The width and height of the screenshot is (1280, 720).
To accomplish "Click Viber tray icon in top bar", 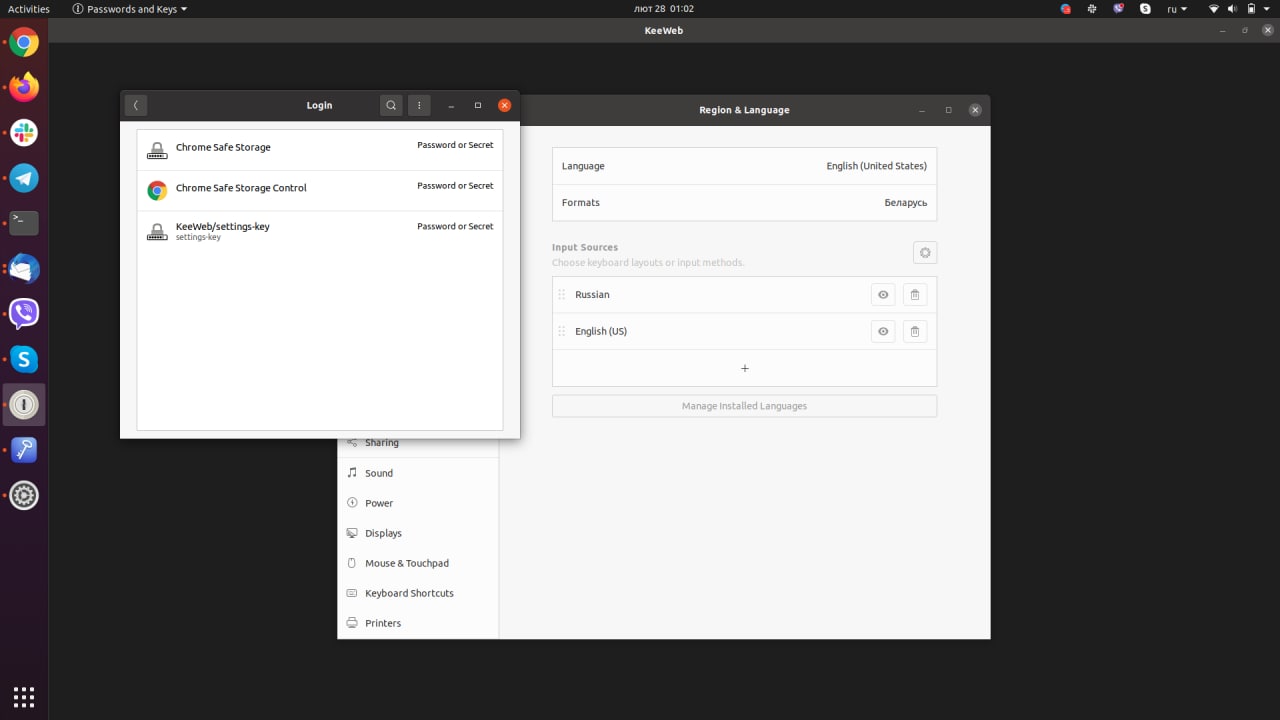I will 1119,9.
